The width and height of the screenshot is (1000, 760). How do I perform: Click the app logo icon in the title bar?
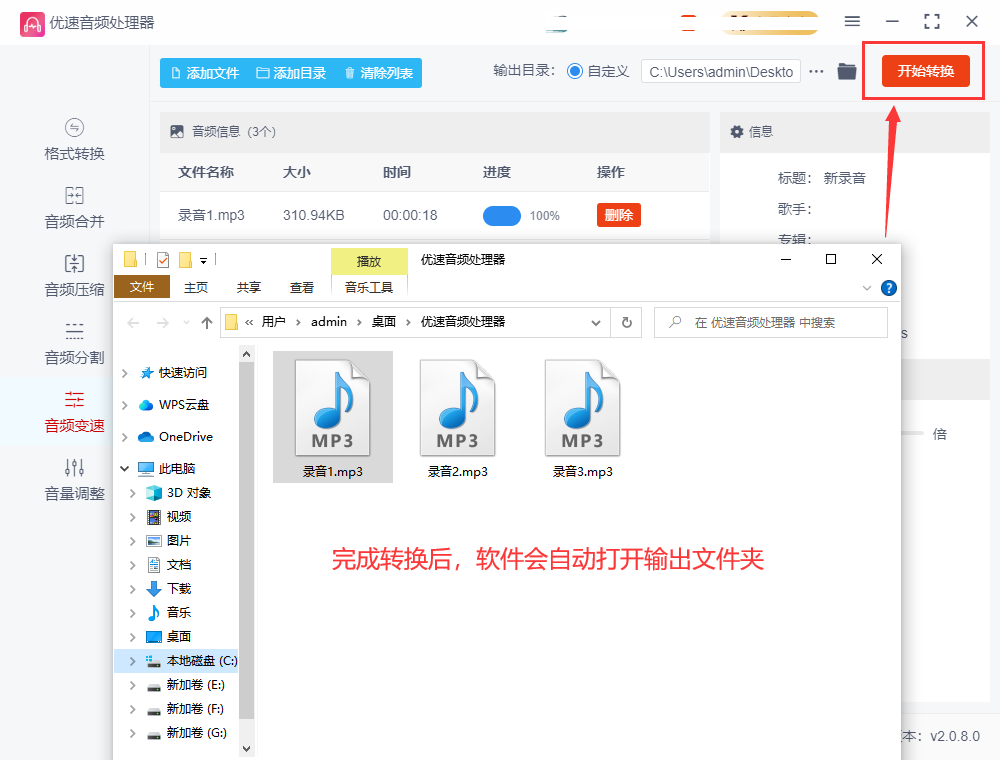32,24
